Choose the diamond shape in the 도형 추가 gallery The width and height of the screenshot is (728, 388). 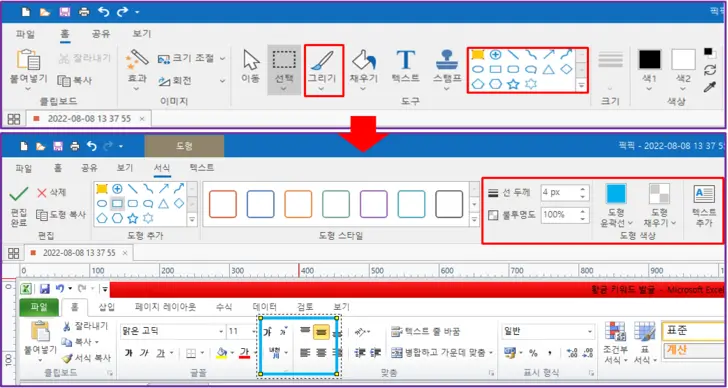click(179, 203)
